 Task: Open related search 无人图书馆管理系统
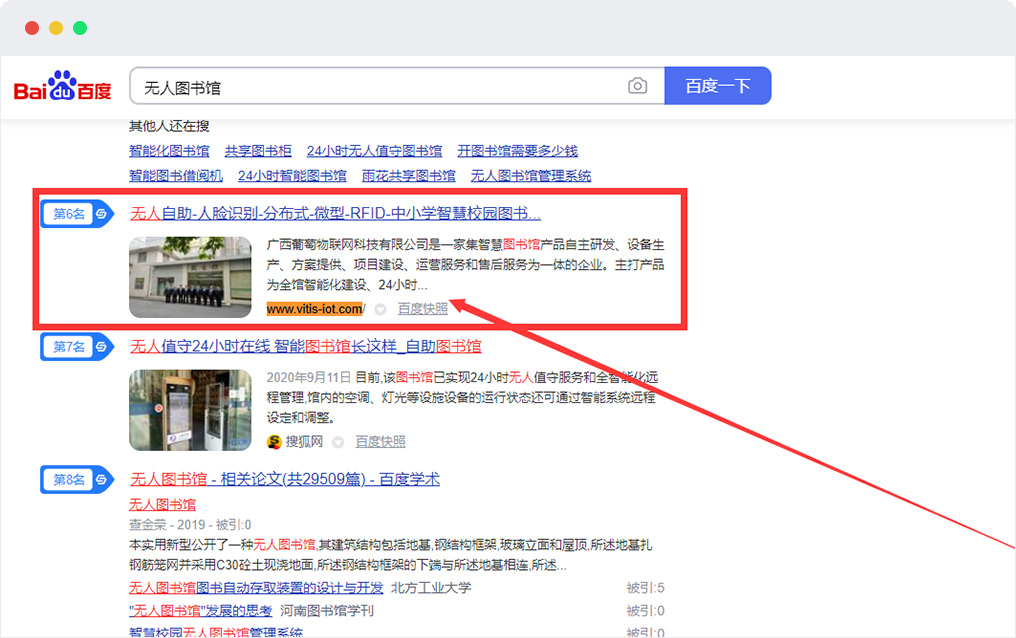pos(531,176)
